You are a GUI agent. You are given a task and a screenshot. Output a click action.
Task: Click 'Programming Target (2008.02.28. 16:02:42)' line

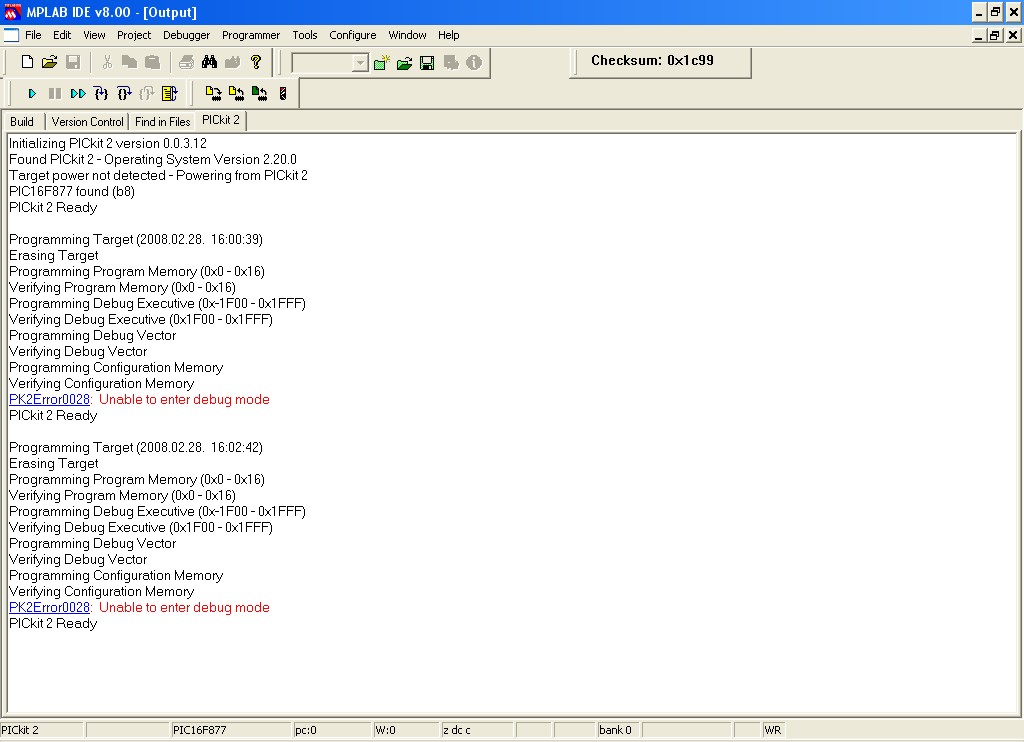[136, 447]
